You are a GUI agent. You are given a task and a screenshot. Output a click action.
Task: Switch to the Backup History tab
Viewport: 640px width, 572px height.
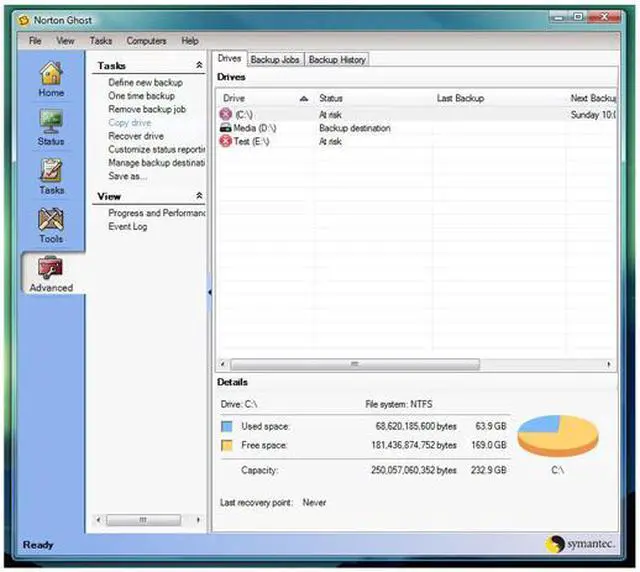coord(337,60)
